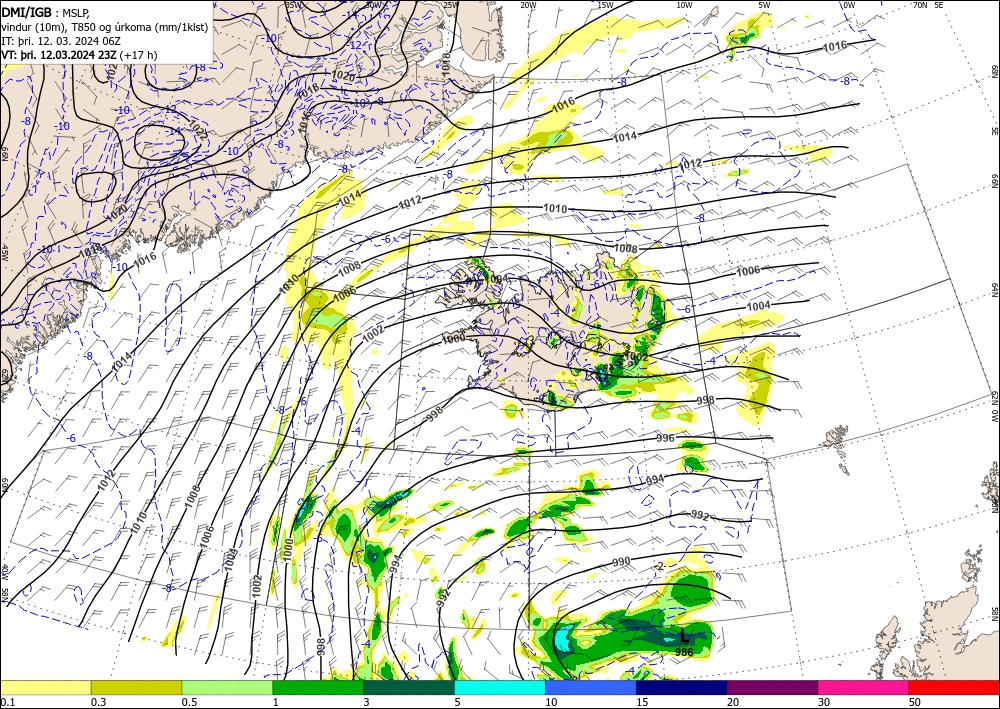Click the '990' isobar label

click(x=621, y=562)
